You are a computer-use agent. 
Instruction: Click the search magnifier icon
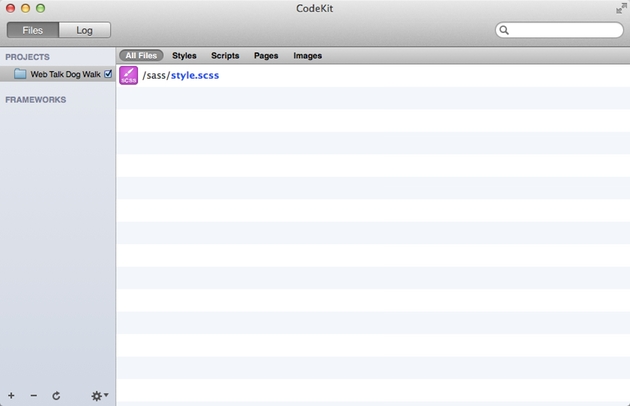pyautogui.click(x=504, y=30)
